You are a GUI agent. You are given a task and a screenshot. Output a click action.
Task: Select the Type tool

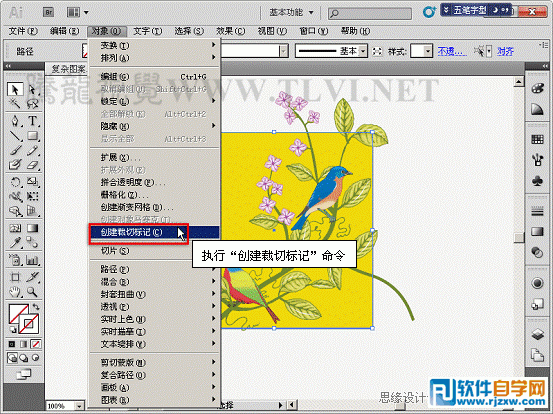(32, 121)
